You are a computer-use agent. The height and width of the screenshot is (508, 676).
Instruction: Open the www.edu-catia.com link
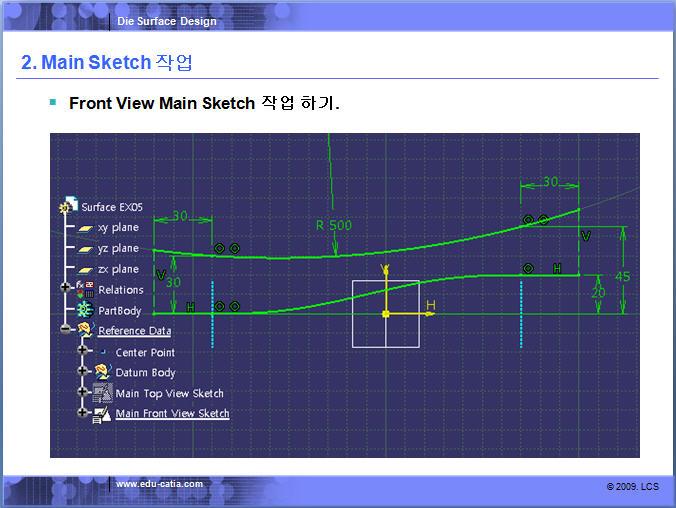point(159,485)
